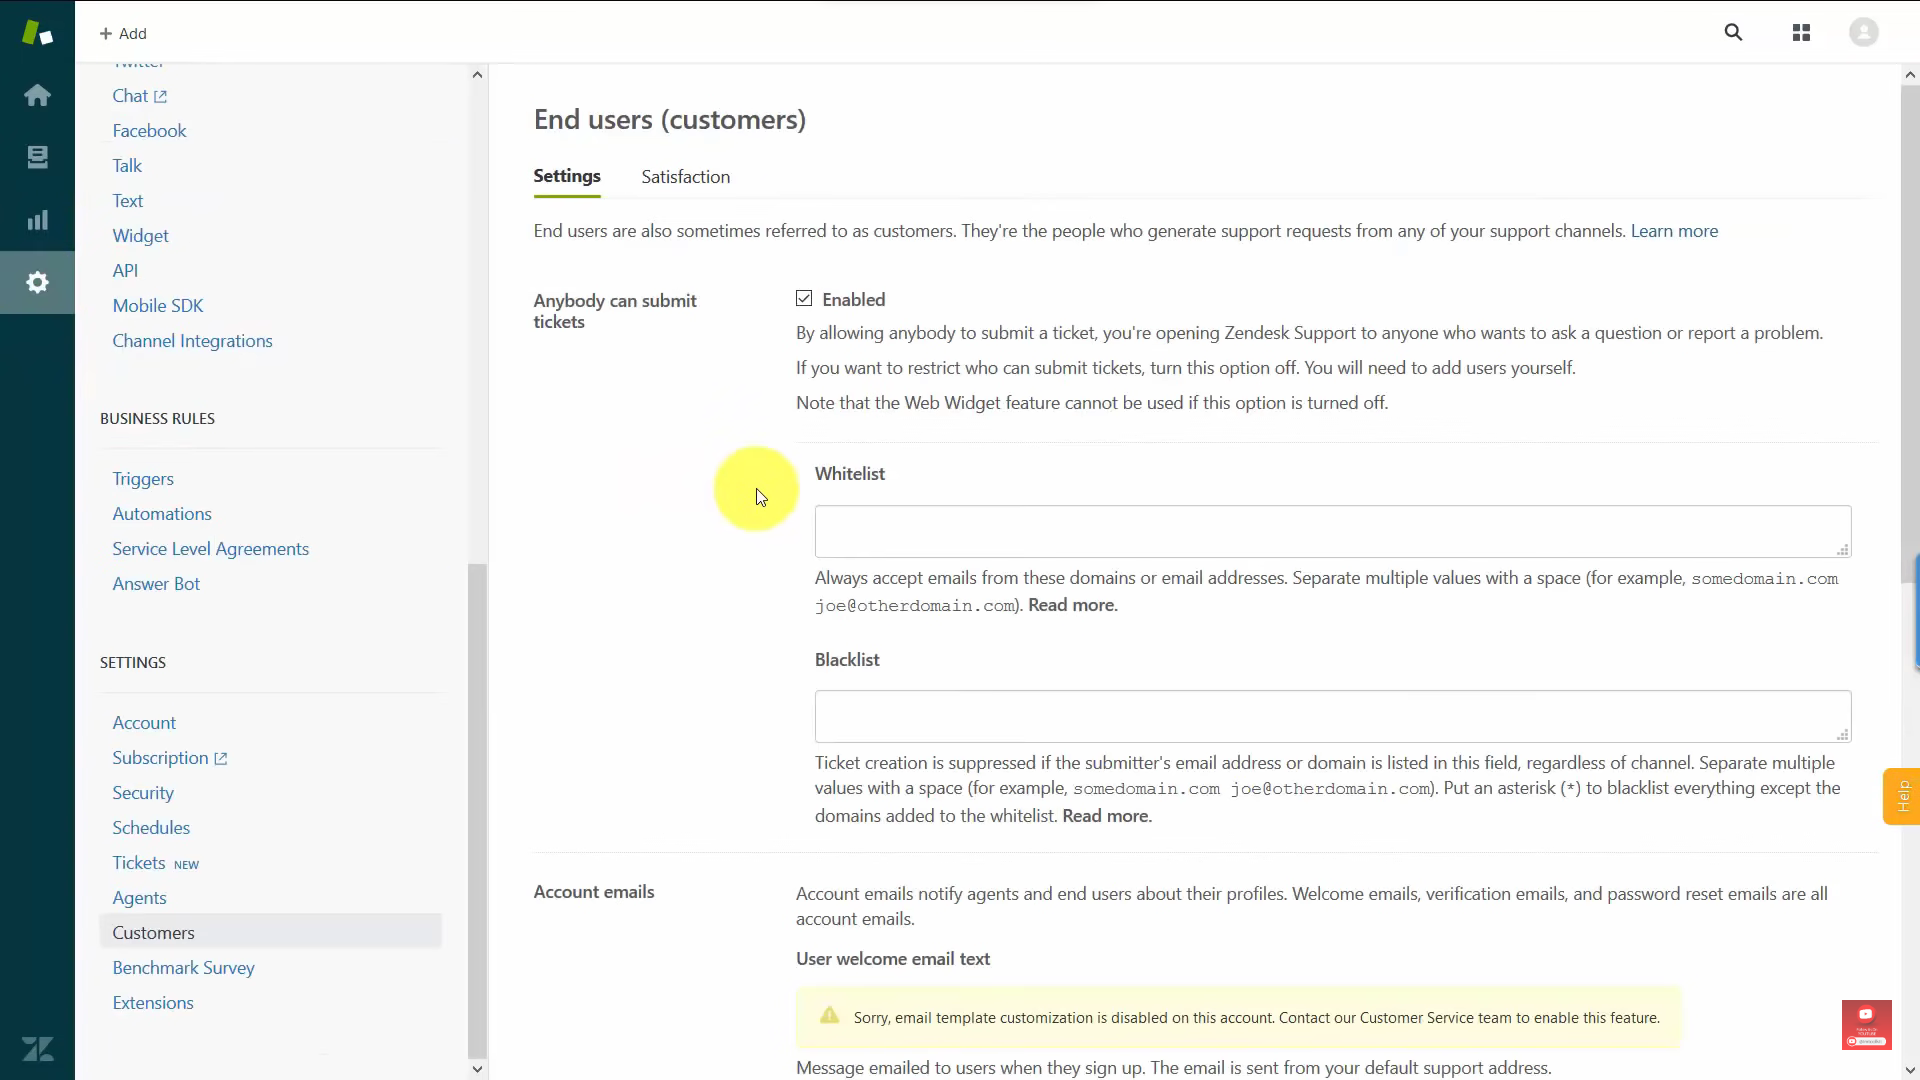1920x1080 pixels.
Task: Open the Text channel settings
Action: pyautogui.click(x=127, y=201)
